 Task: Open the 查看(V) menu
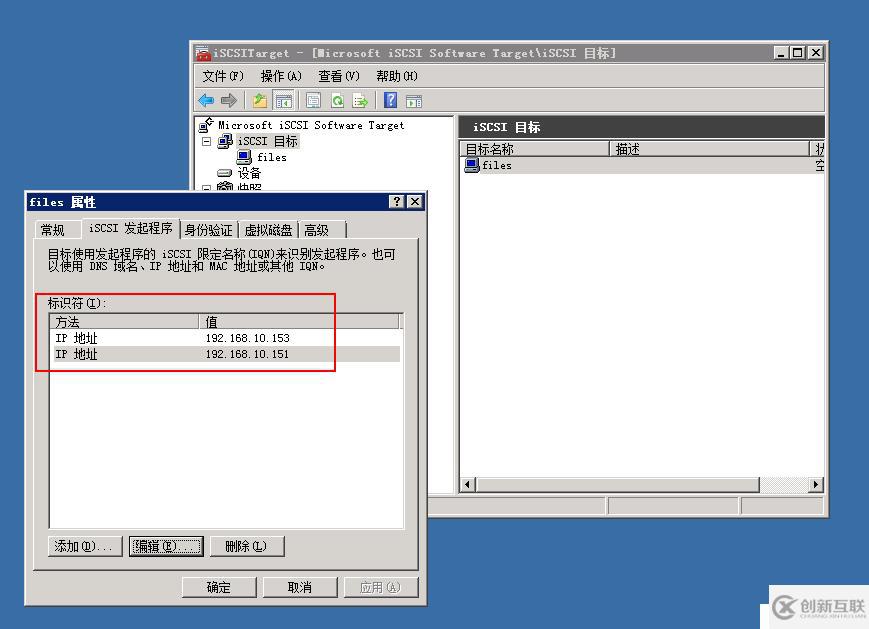[x=339, y=76]
